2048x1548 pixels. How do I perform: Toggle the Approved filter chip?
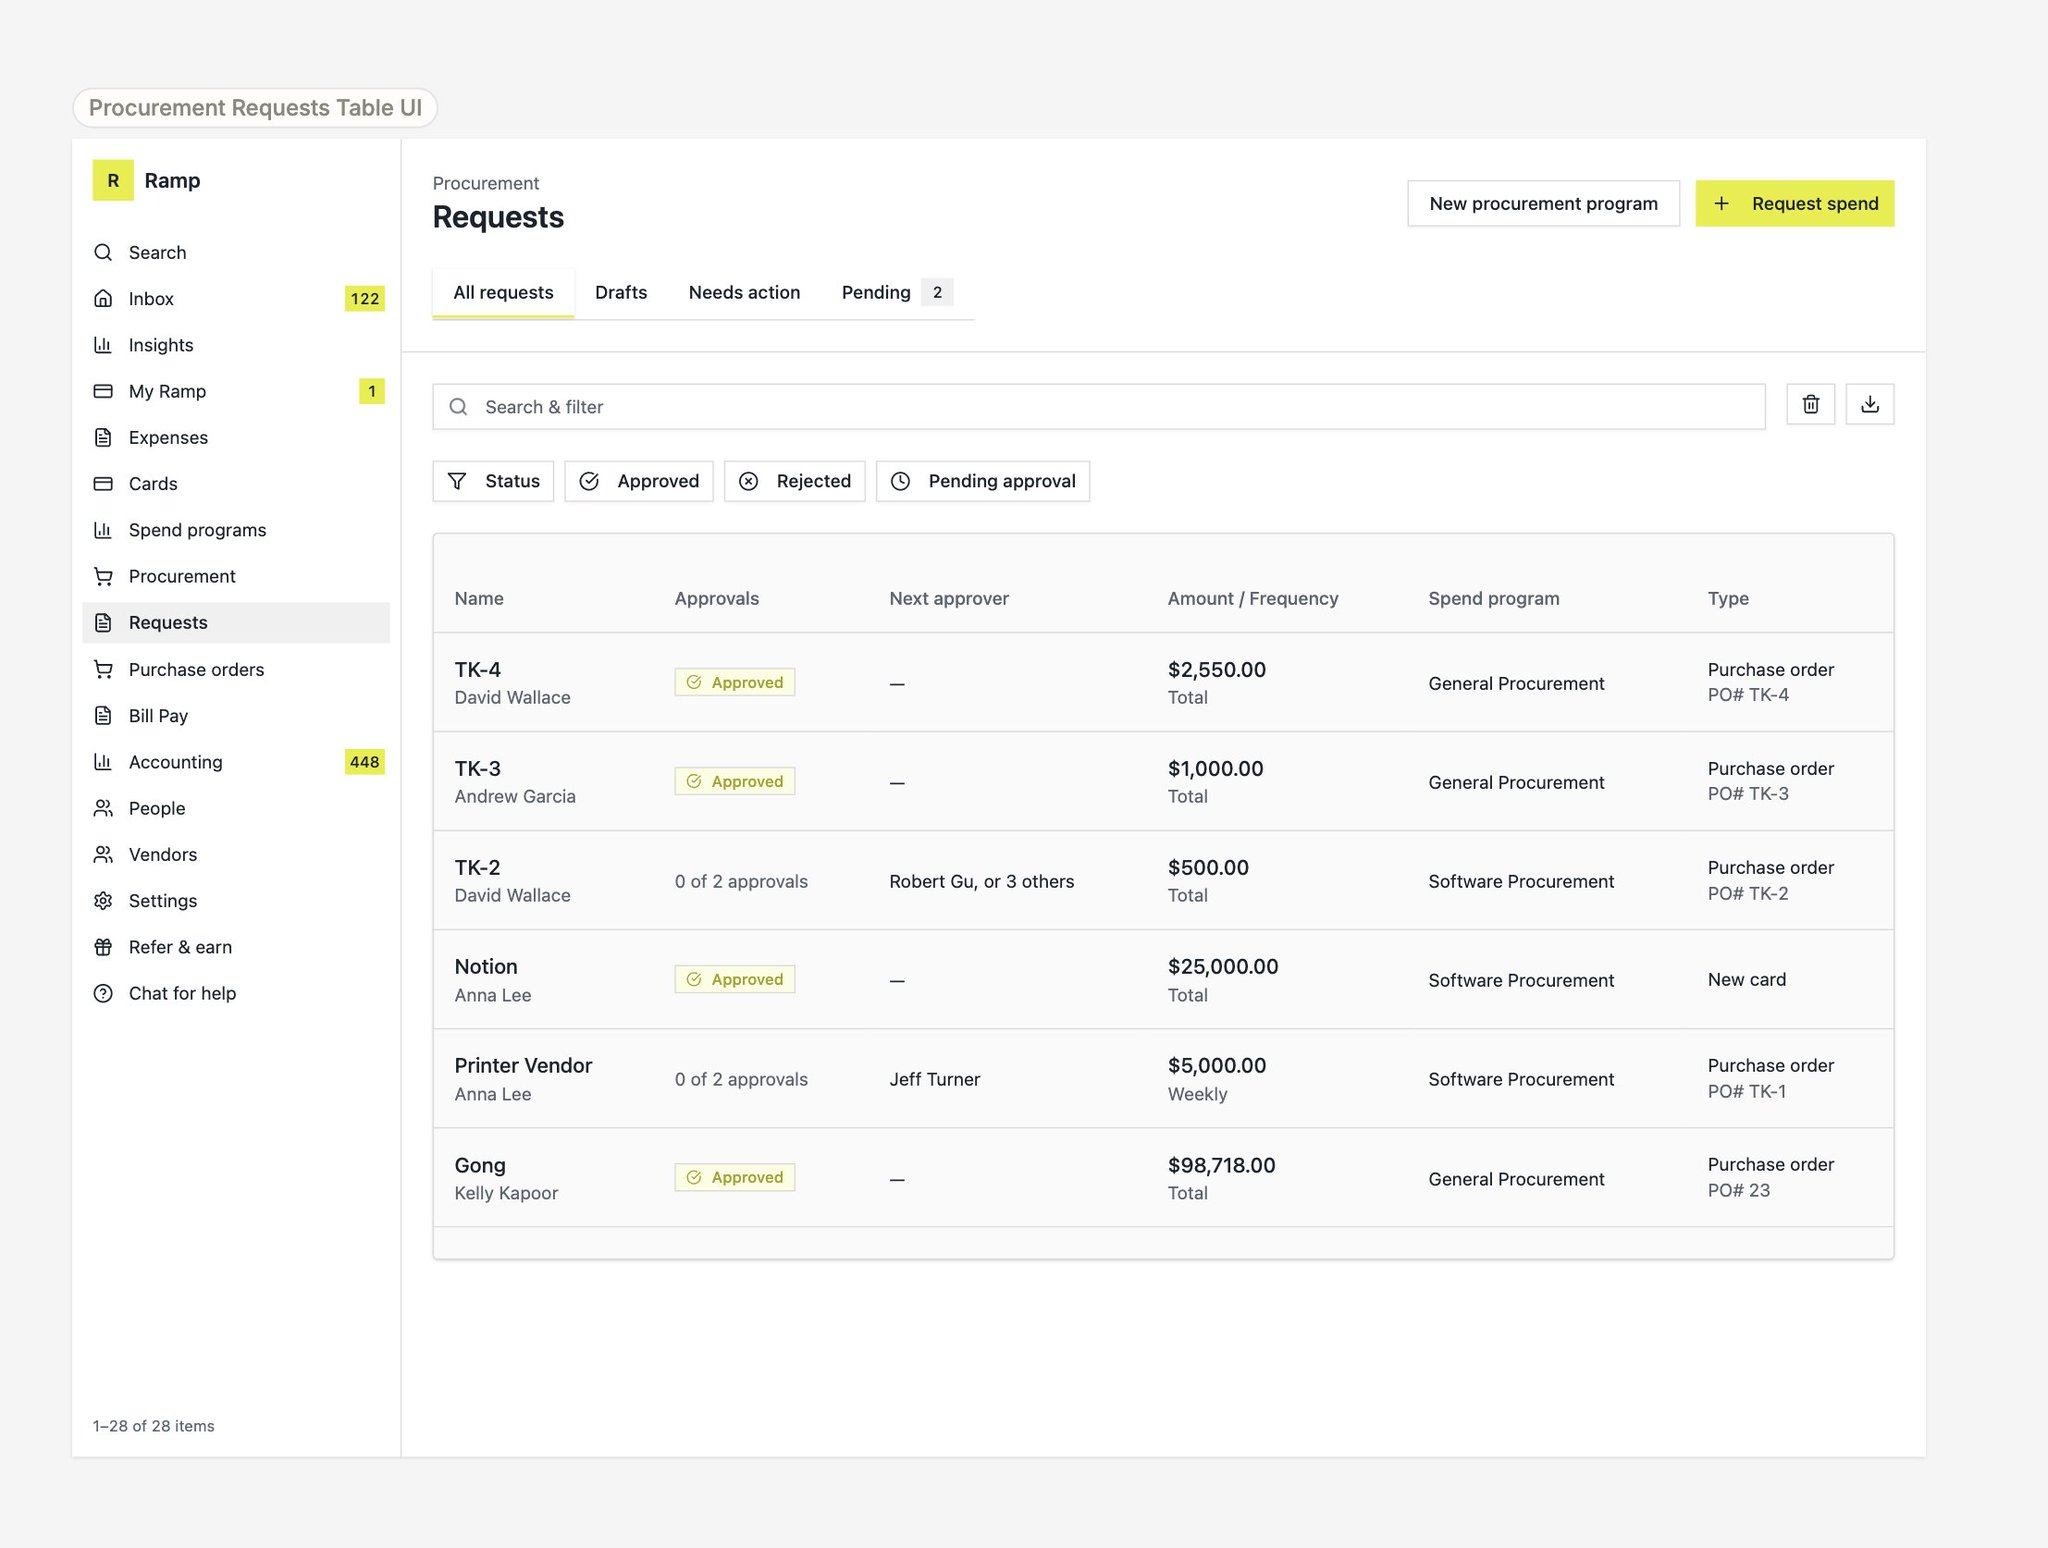click(638, 481)
